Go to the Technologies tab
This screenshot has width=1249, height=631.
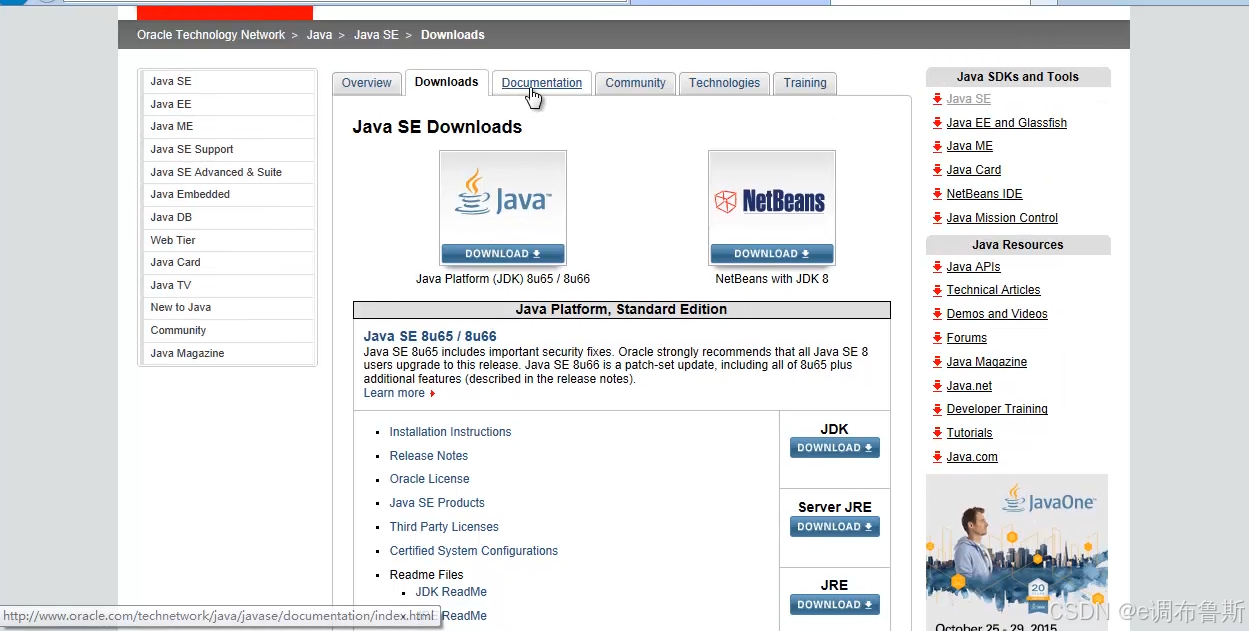pos(724,83)
